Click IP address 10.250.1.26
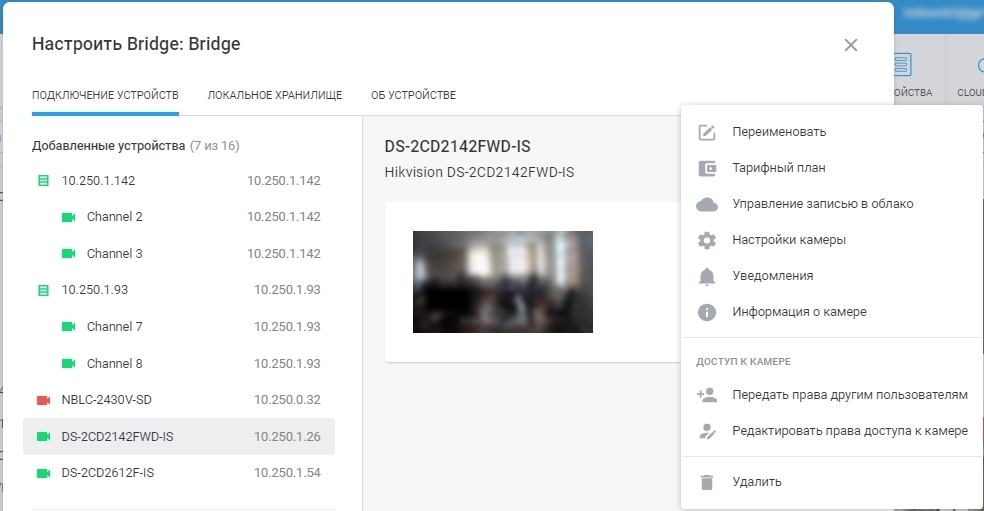 [287, 436]
